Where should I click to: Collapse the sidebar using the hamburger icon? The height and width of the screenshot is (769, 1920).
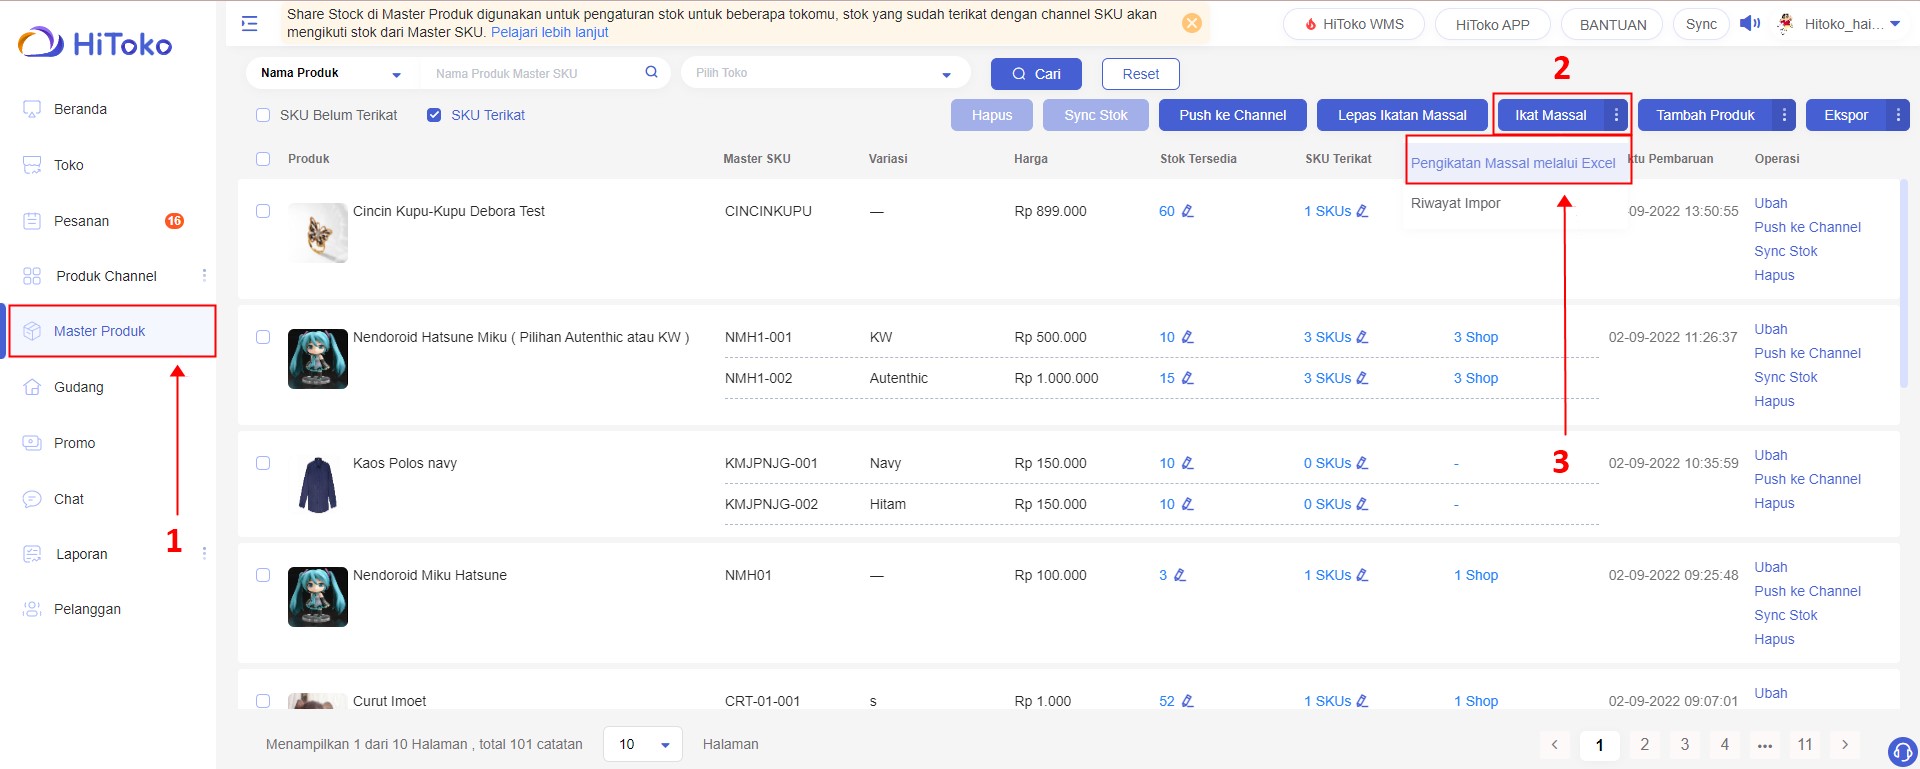tap(250, 23)
